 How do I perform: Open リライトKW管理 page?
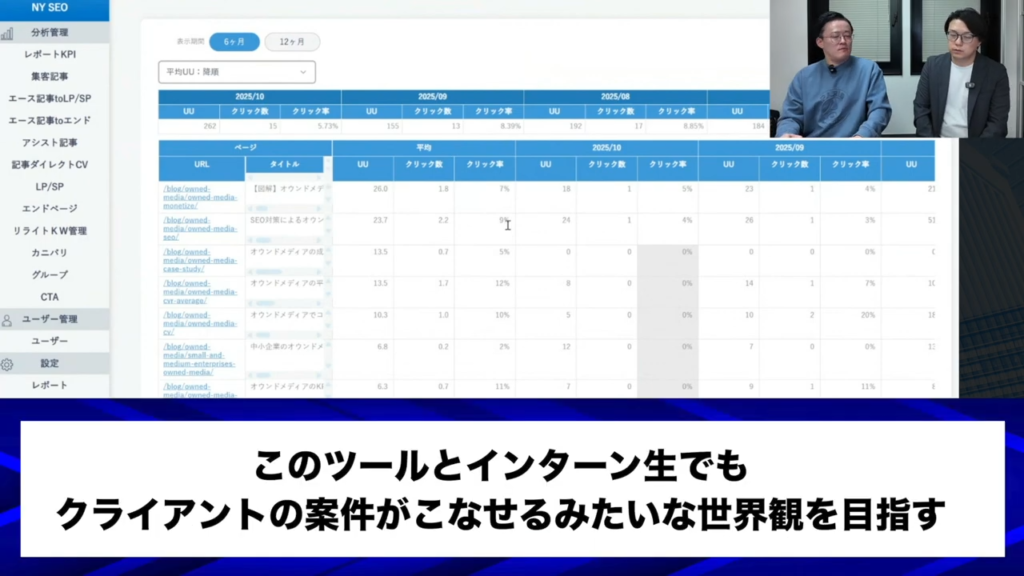[x=50, y=231]
